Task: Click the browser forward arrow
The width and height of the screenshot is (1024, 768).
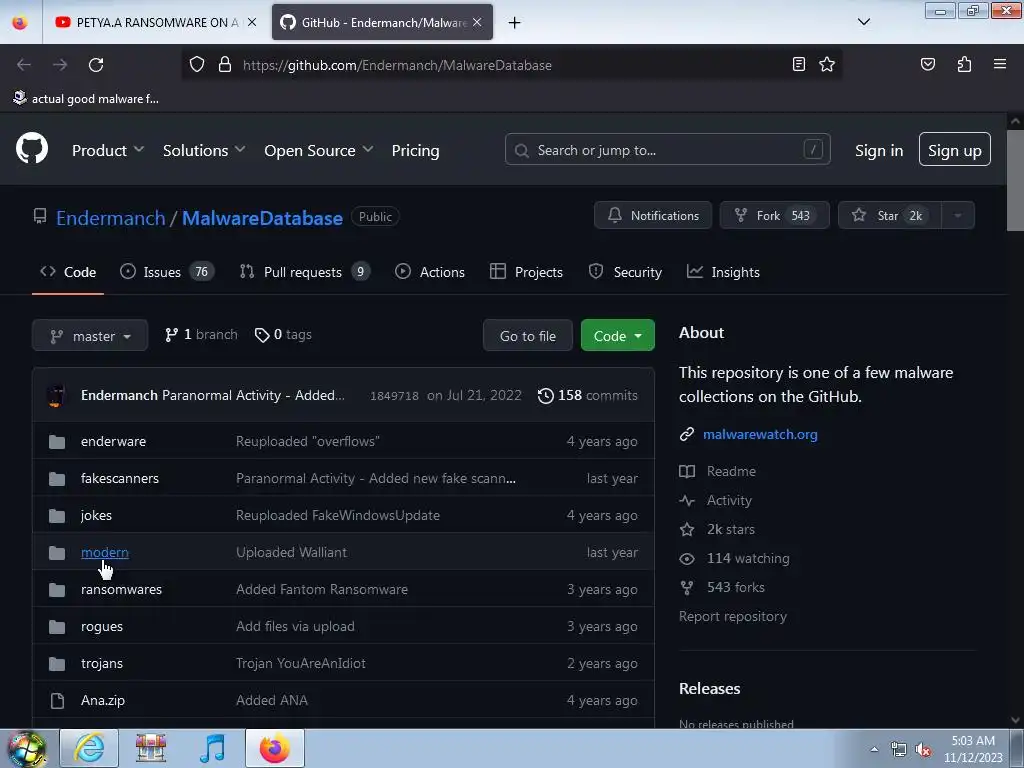Action: click(x=60, y=65)
